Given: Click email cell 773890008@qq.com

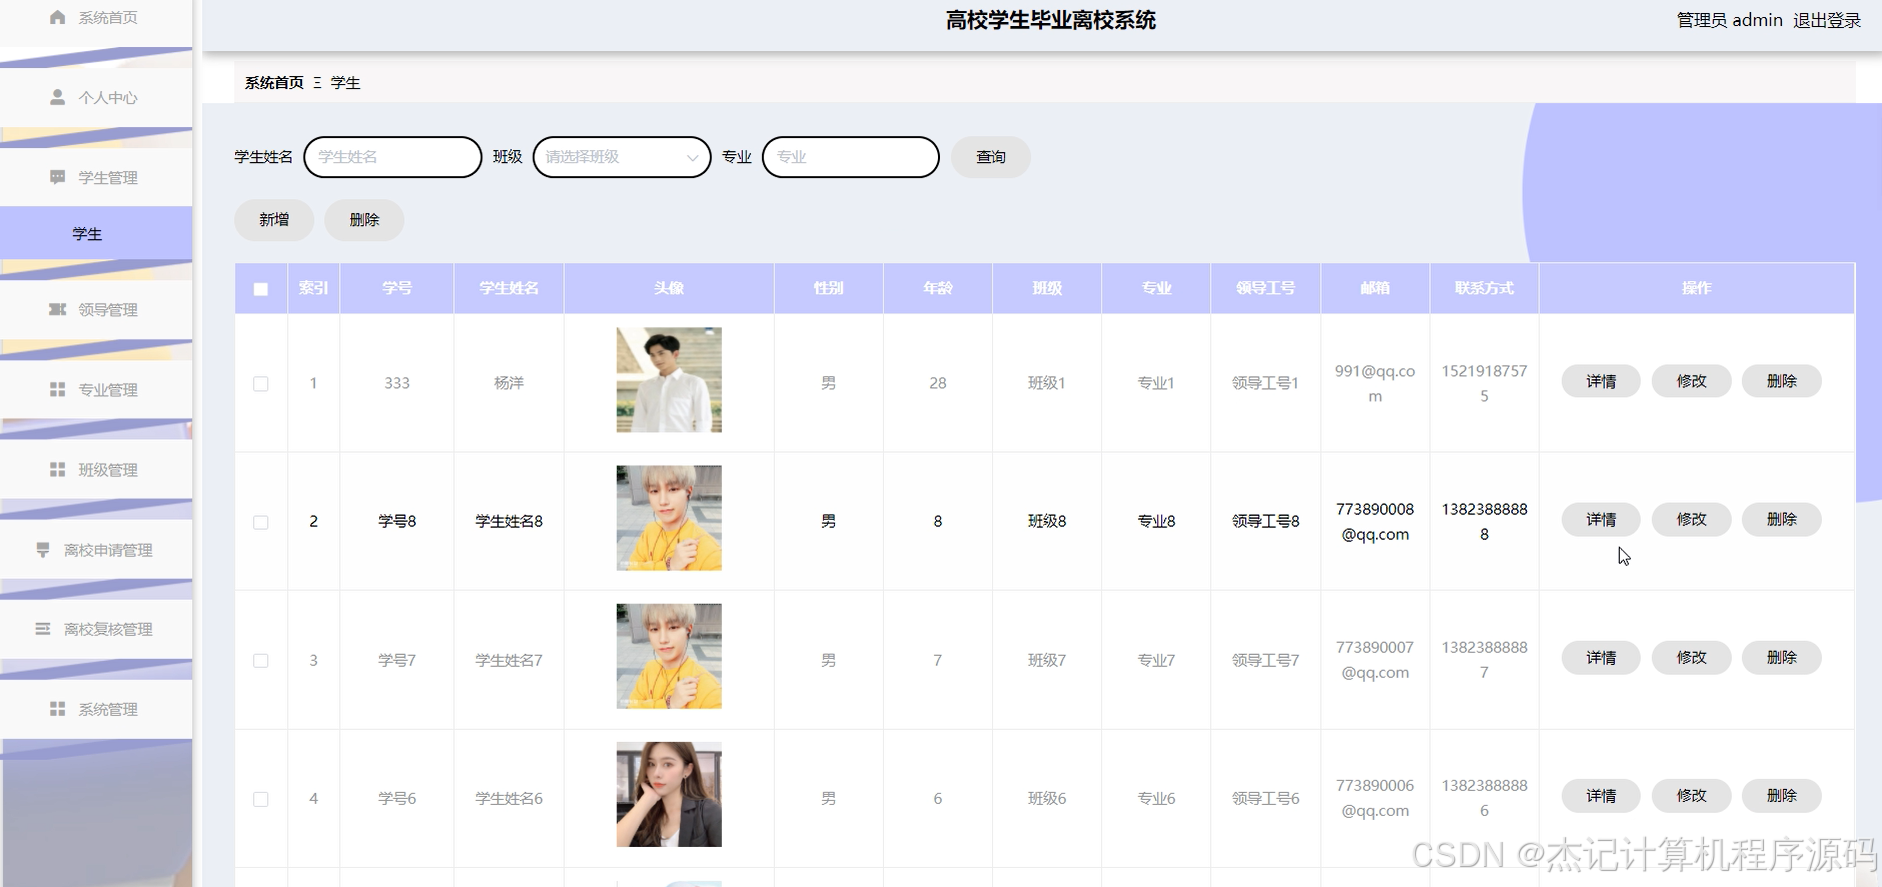Looking at the screenshot, I should [1375, 521].
